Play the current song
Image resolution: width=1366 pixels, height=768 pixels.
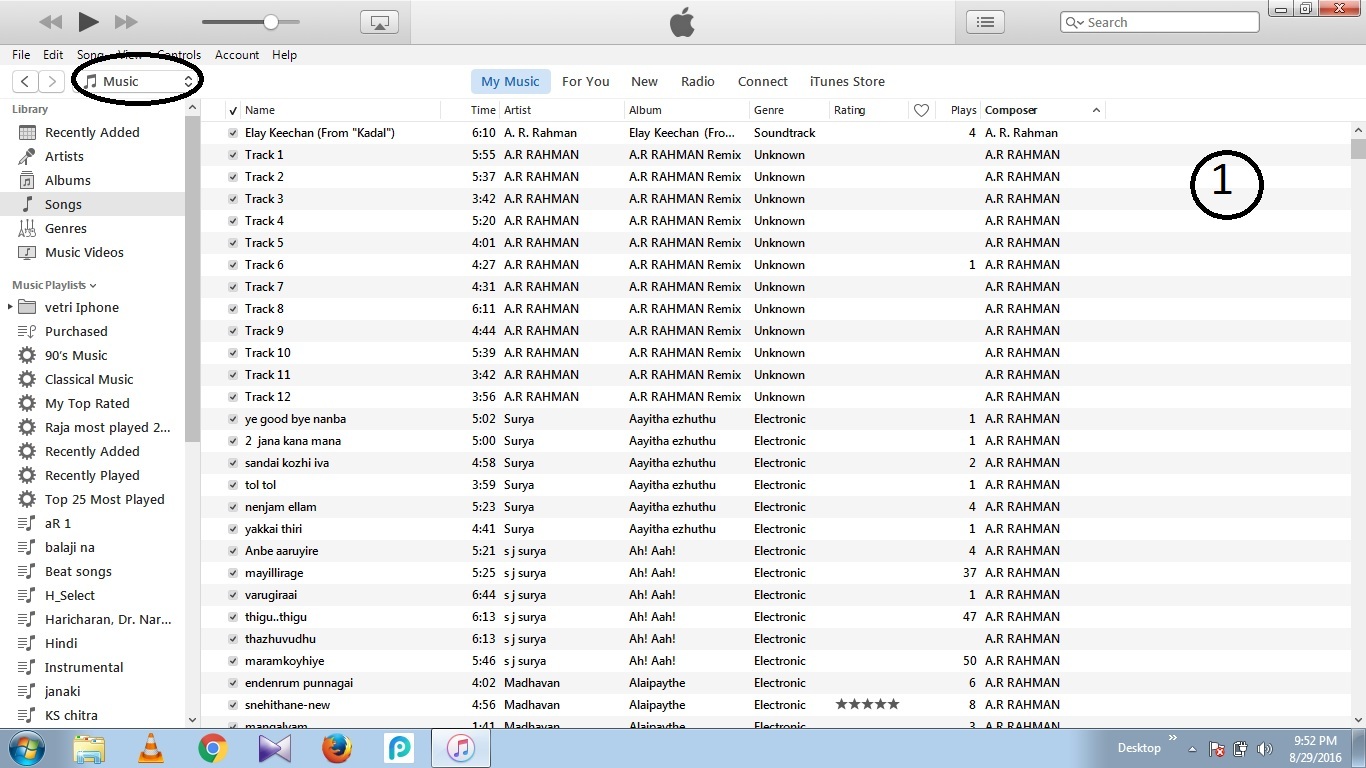pos(88,21)
